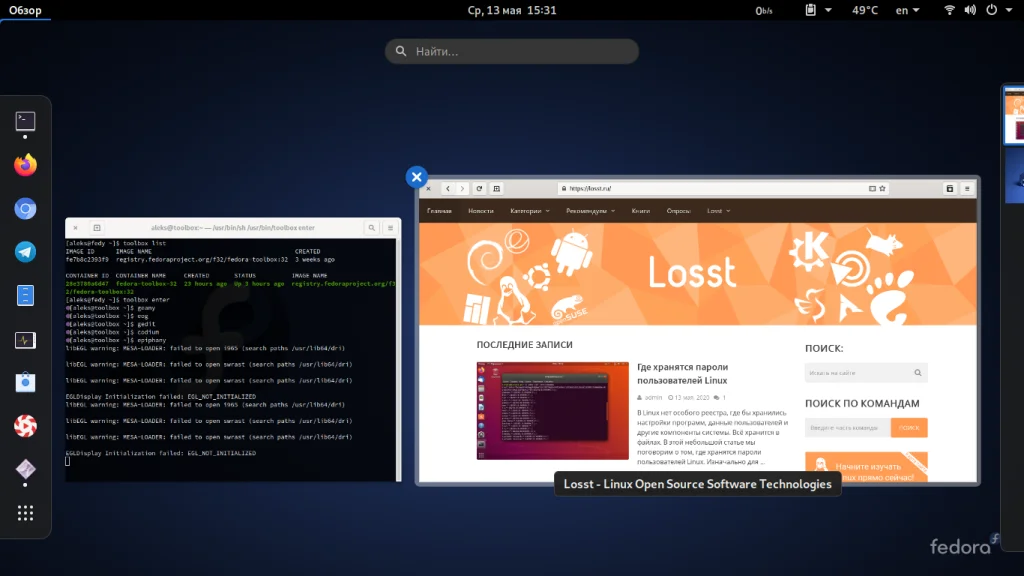Screen dimensions: 1024x576
Task: Launch Terminal from the dock
Action: (25, 122)
